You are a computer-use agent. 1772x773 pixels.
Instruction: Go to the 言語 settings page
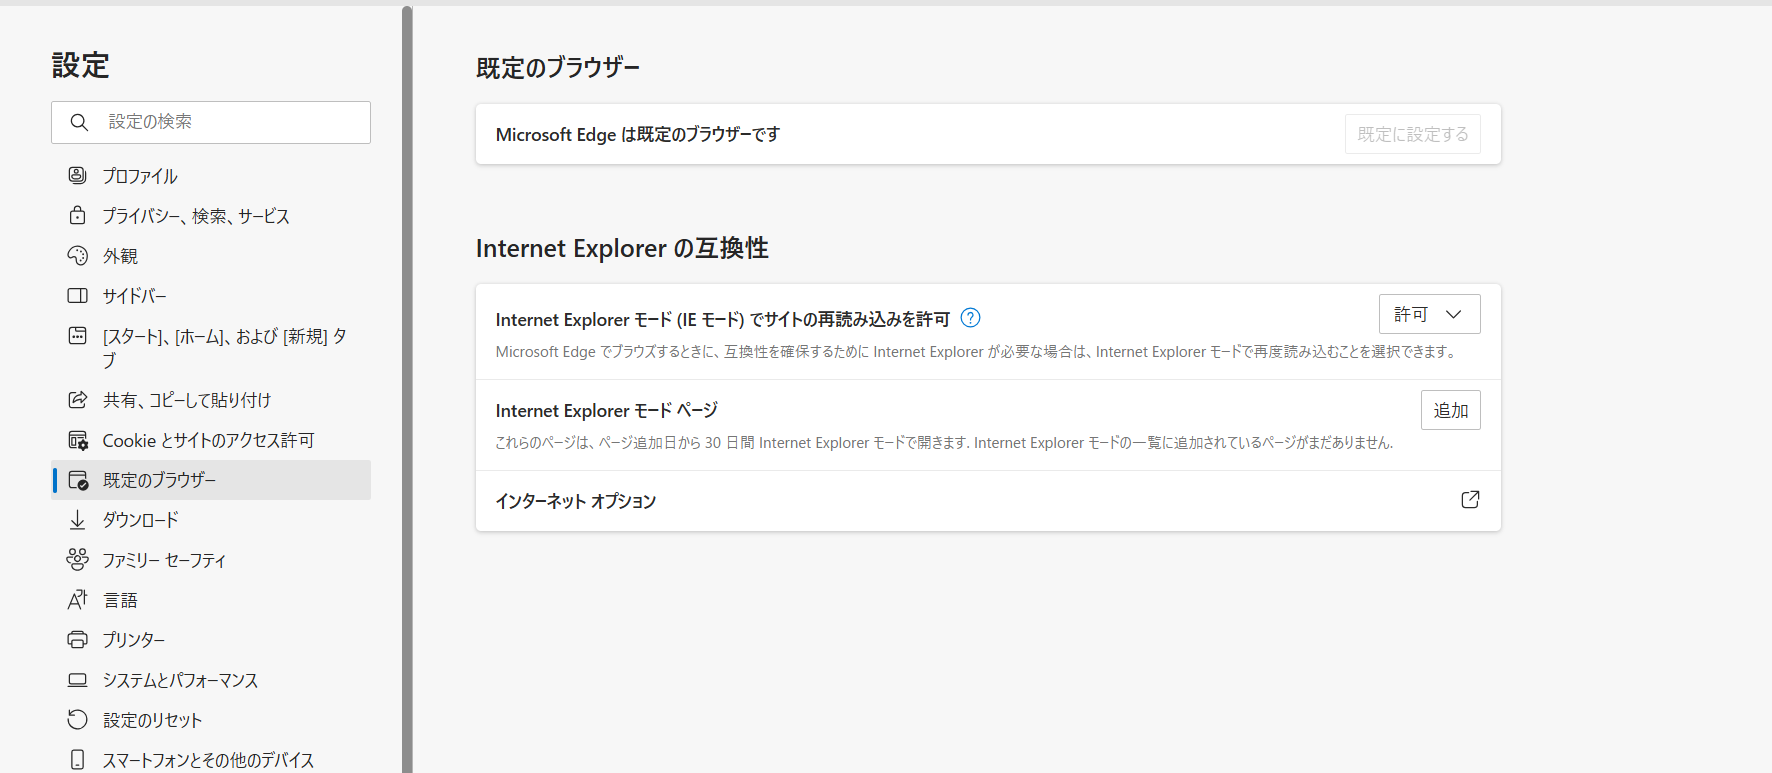coord(211,599)
